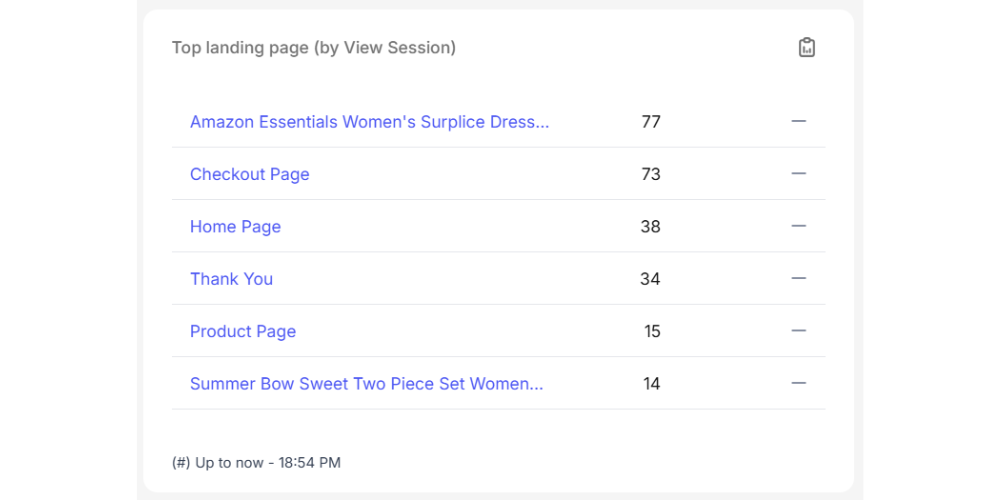The image size is (1000, 500).
Task: Open Summer Bow Sweet Two Piece Set link
Action: [x=367, y=383]
